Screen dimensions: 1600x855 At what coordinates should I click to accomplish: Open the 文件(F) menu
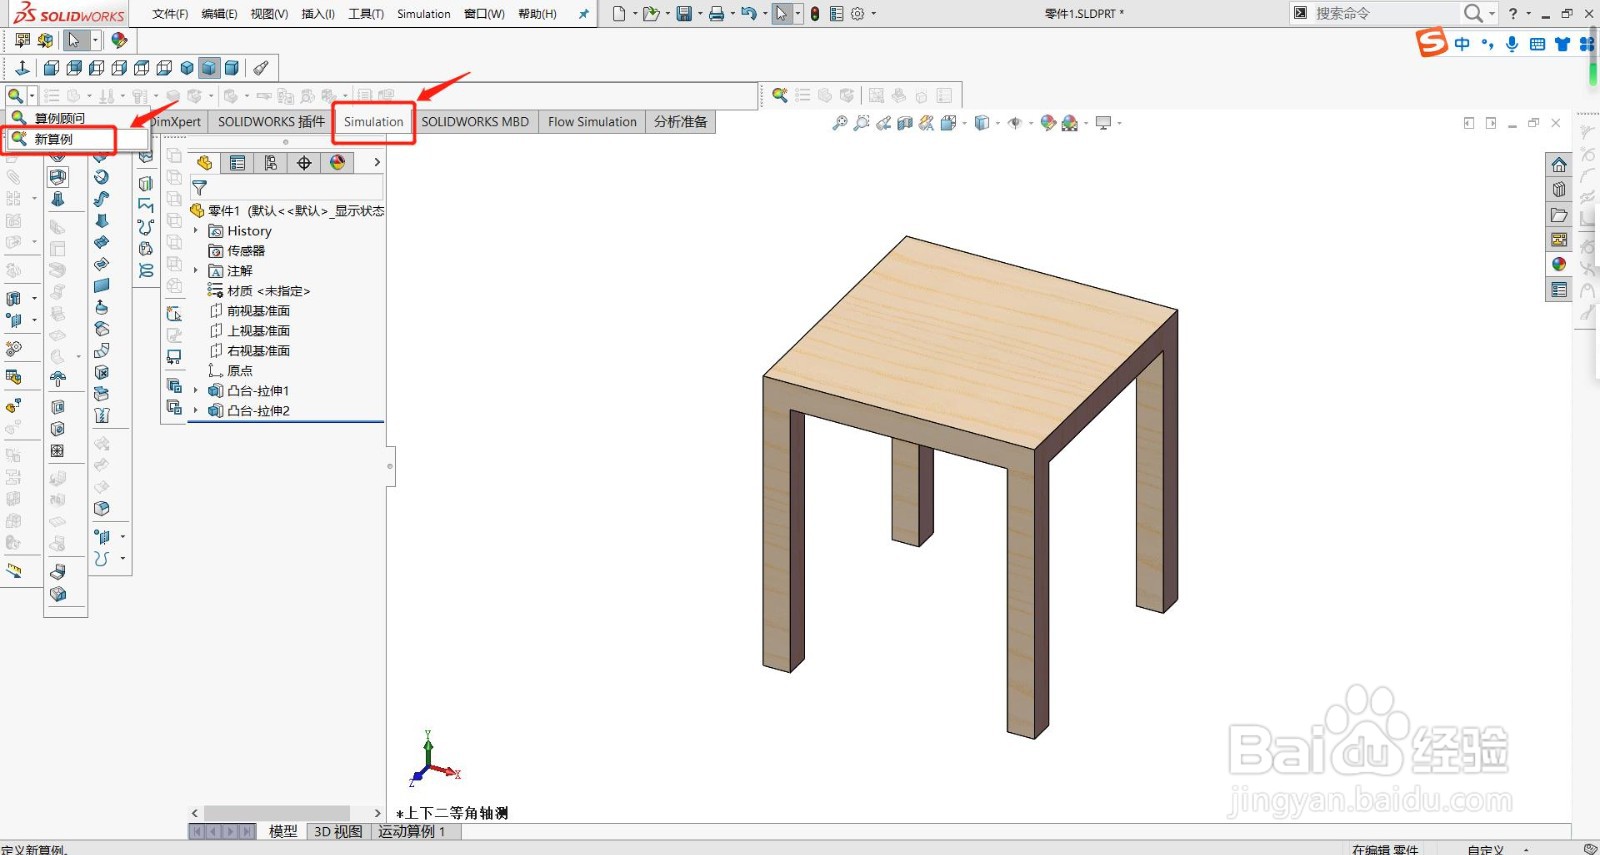click(x=170, y=14)
